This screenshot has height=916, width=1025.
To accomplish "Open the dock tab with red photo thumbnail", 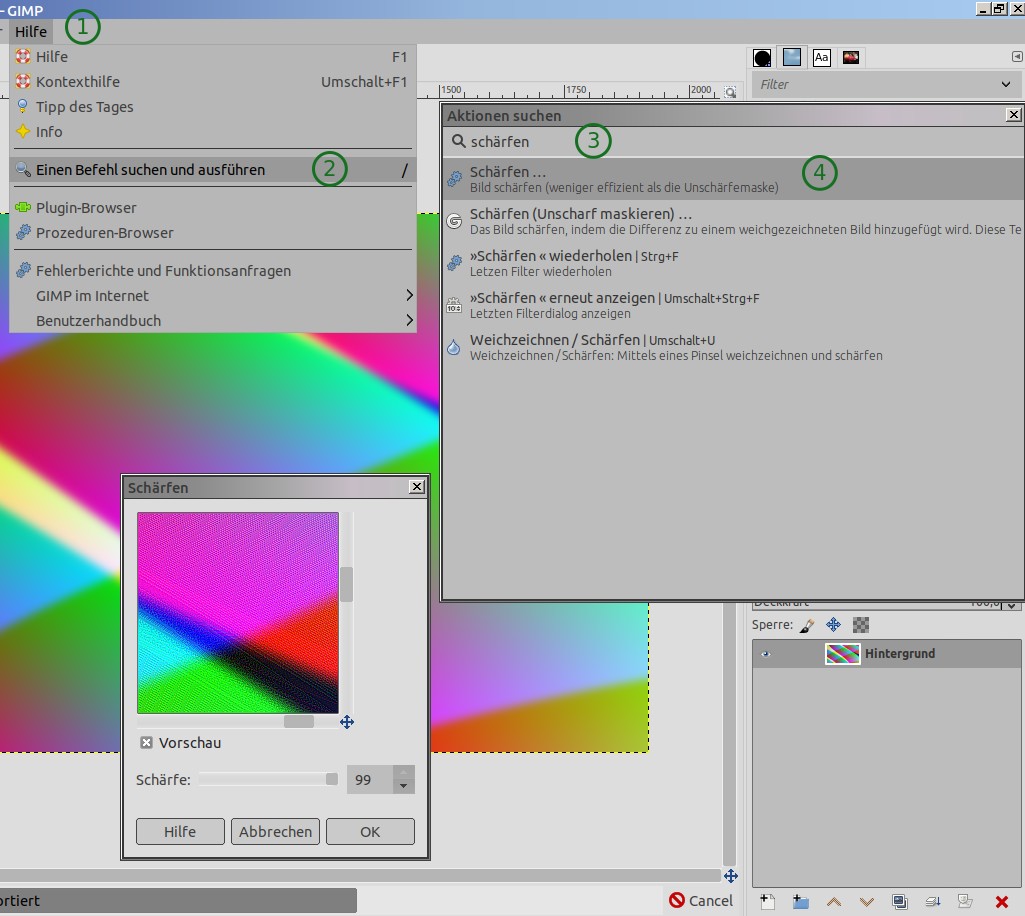I will 851,58.
